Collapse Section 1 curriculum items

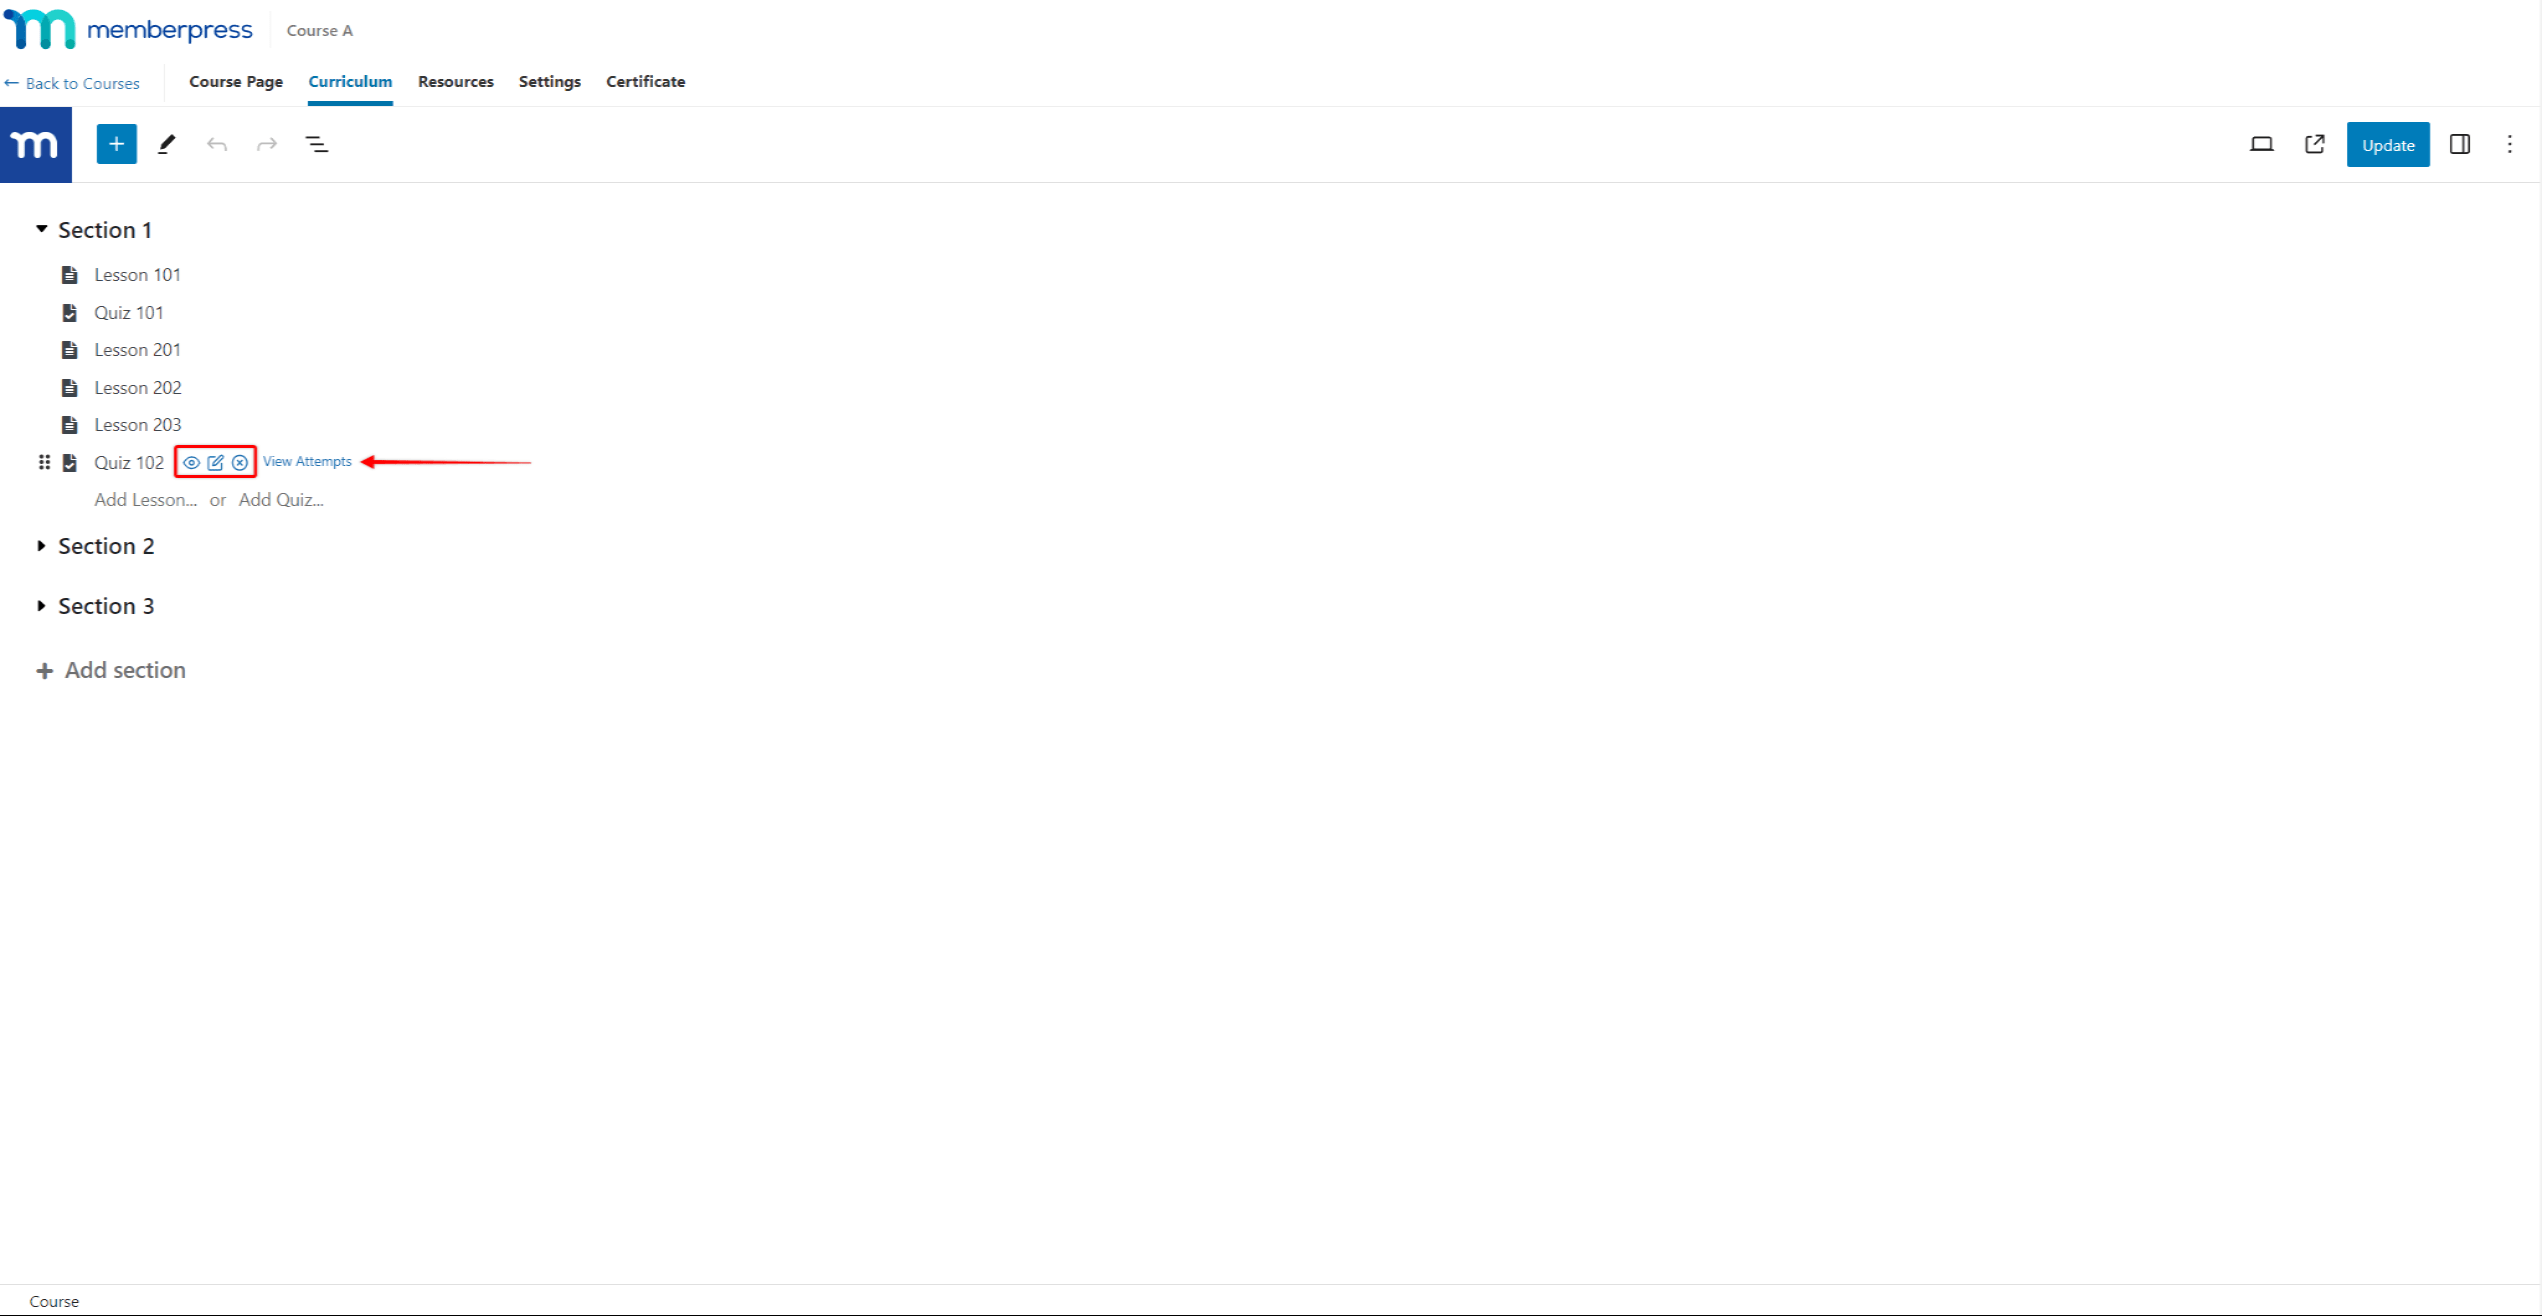click(40, 228)
